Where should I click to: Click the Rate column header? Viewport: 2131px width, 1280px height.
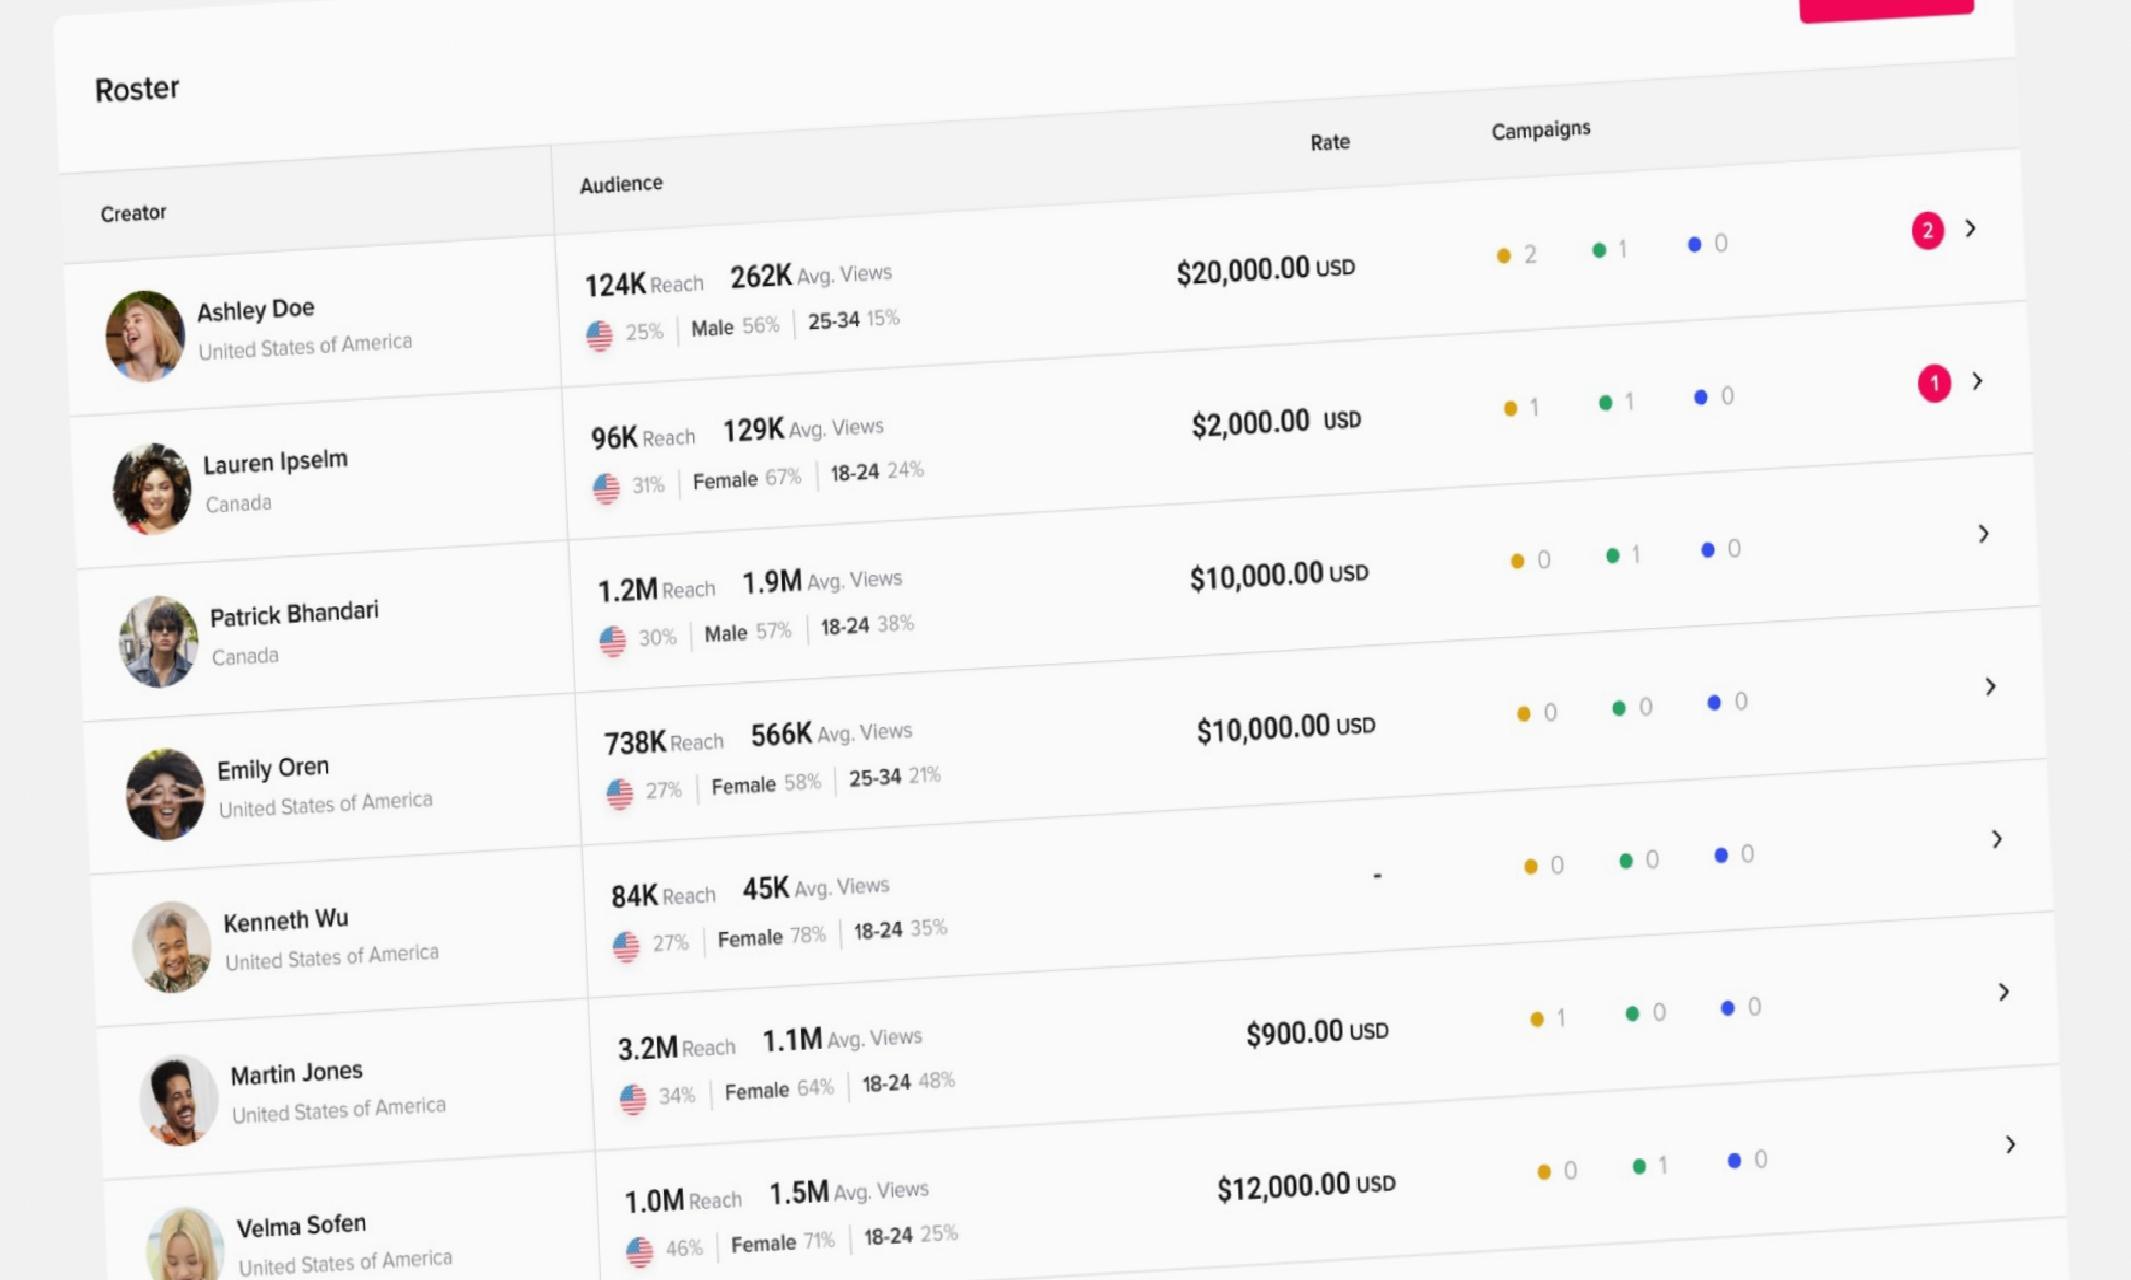click(1330, 142)
